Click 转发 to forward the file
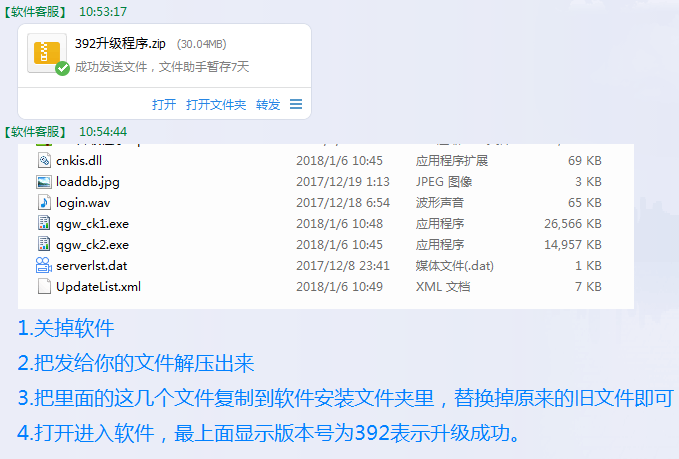 pos(268,104)
